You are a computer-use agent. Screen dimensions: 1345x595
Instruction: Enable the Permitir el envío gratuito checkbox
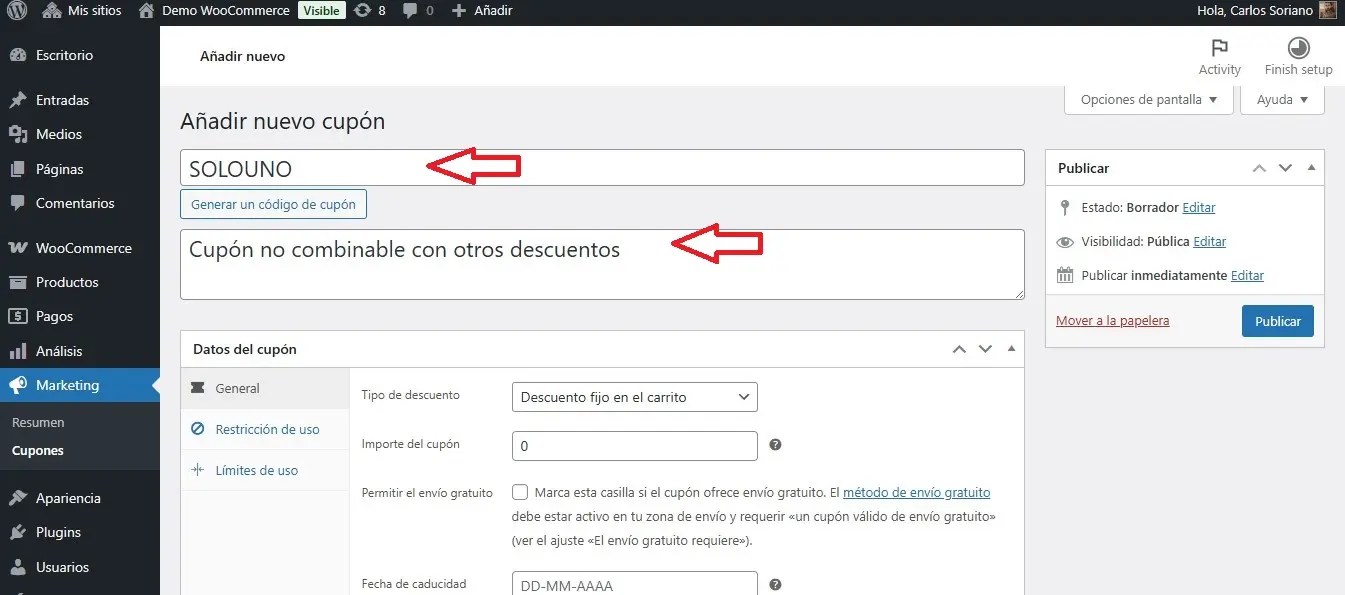(520, 492)
